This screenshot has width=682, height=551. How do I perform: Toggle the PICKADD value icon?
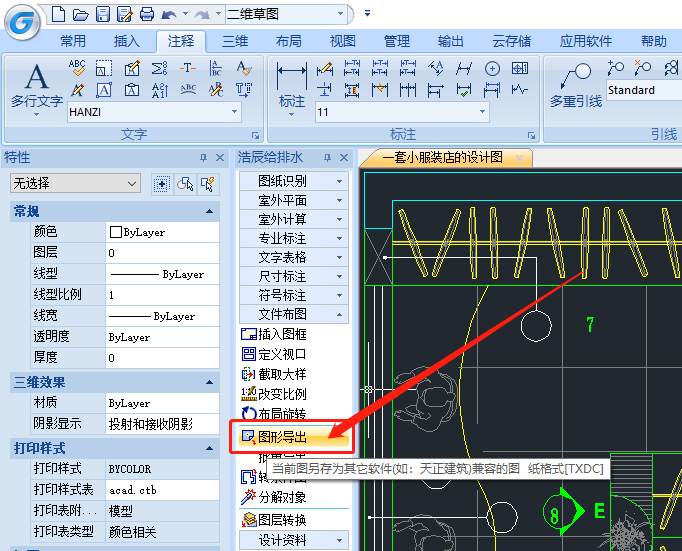161,184
